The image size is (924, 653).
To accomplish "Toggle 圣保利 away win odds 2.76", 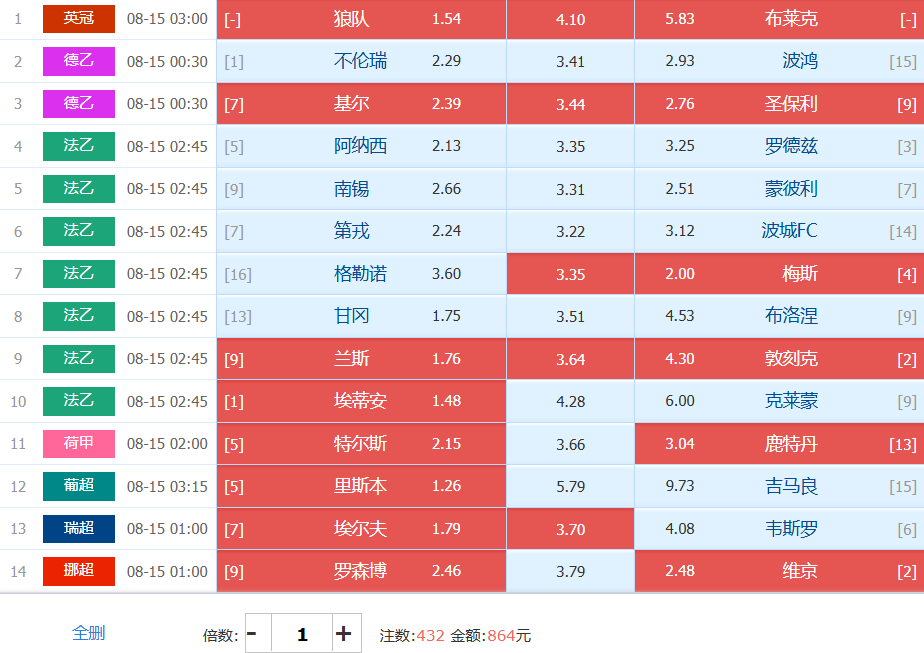I will [x=780, y=104].
